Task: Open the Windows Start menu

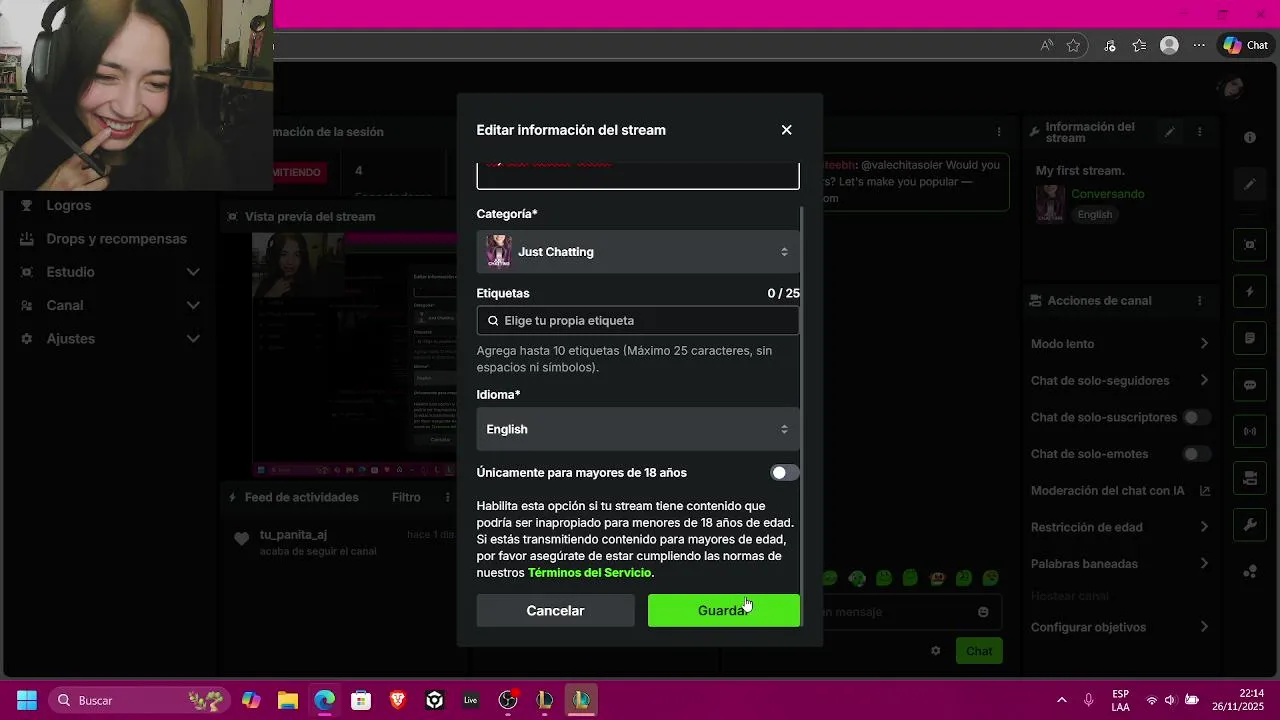Action: pyautogui.click(x=27, y=700)
